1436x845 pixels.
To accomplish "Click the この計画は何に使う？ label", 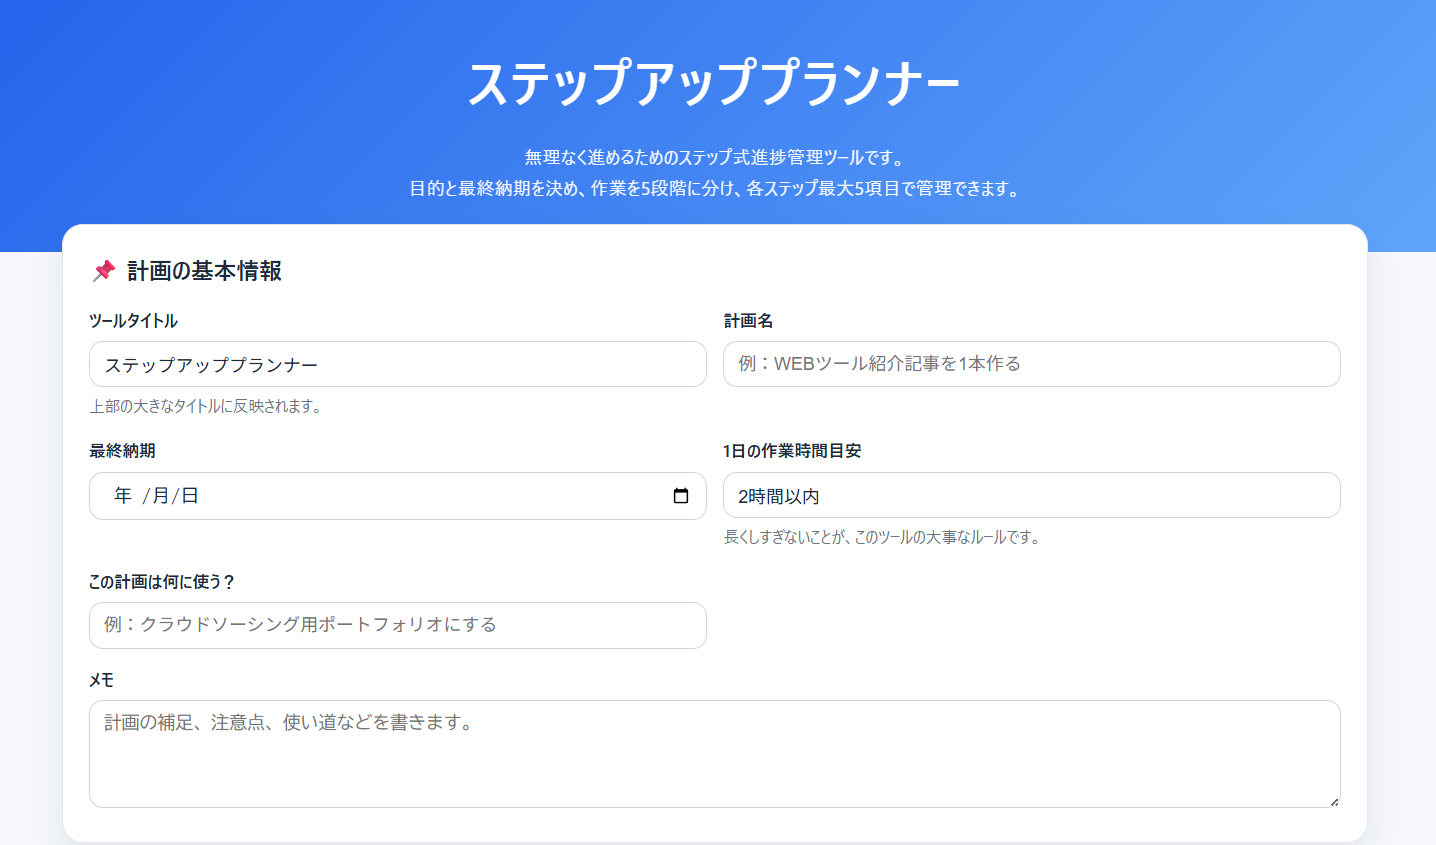I will pyautogui.click(x=162, y=582).
